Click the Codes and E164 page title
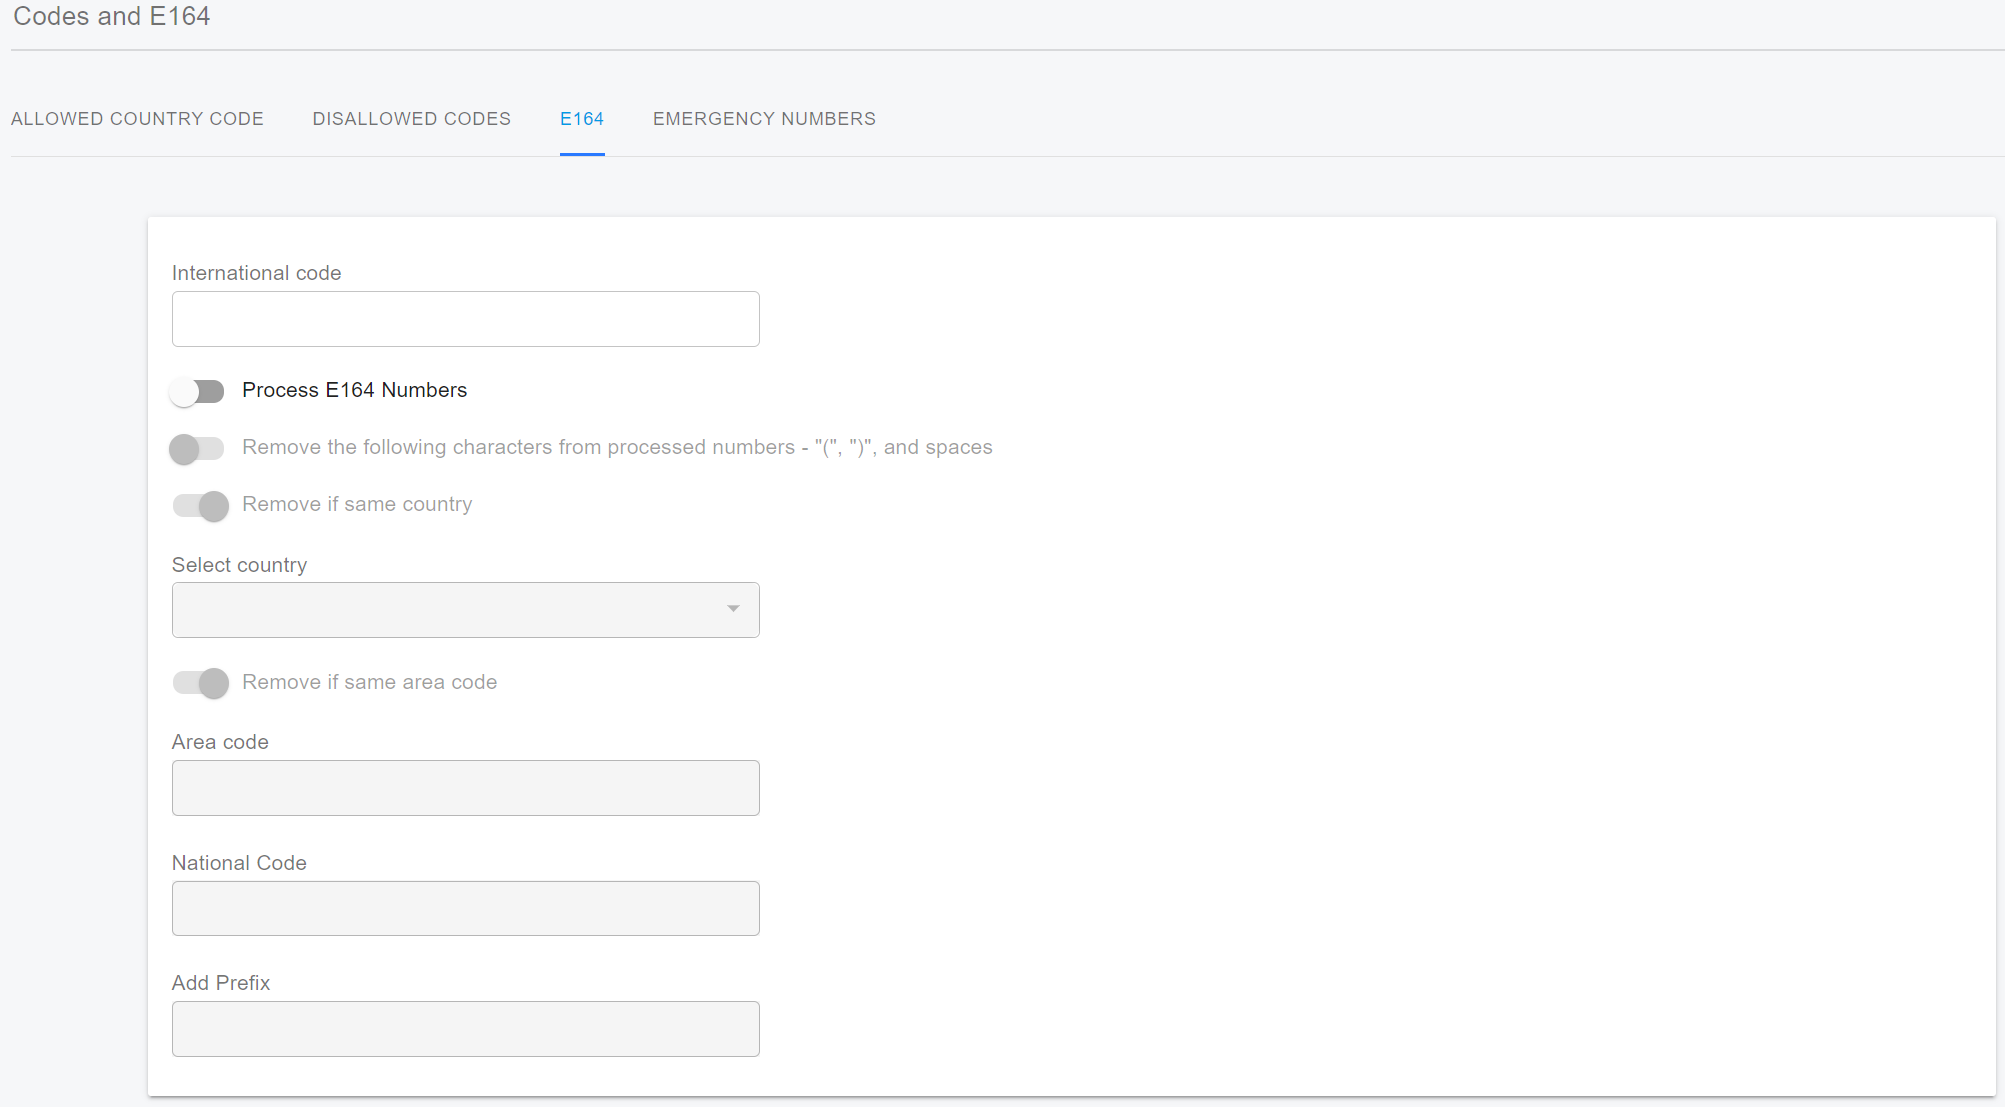This screenshot has height=1107, width=2005. click(x=111, y=16)
